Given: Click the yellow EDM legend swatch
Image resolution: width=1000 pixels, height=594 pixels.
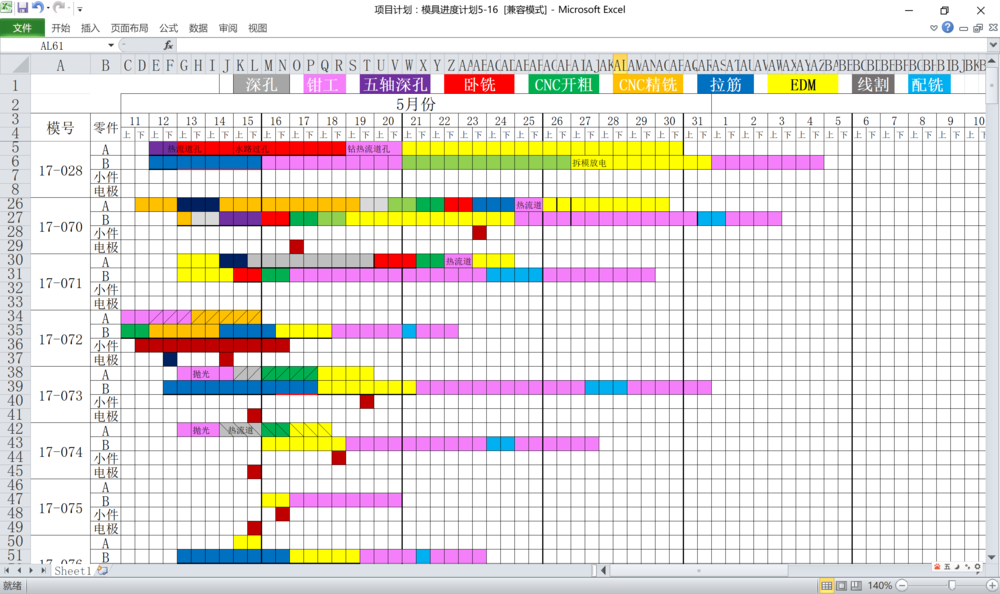Looking at the screenshot, I should point(803,84).
